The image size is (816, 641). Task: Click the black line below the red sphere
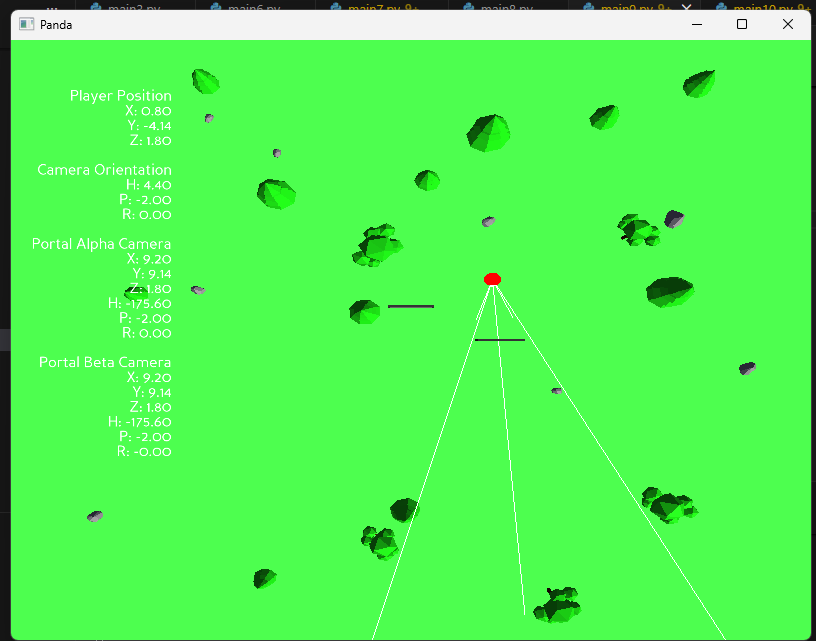499,340
